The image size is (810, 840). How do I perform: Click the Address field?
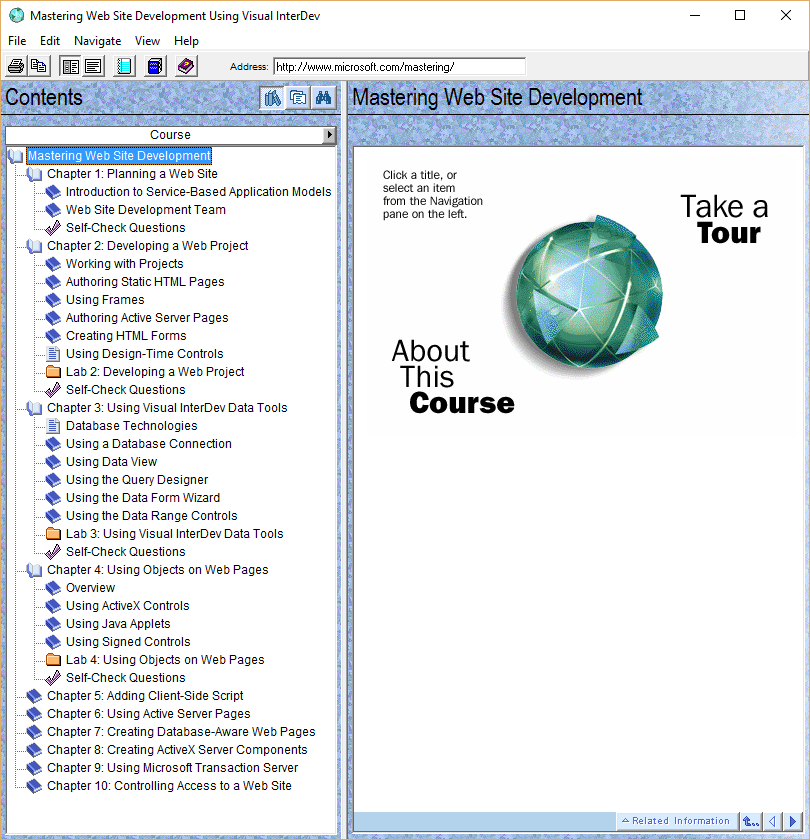click(400, 67)
